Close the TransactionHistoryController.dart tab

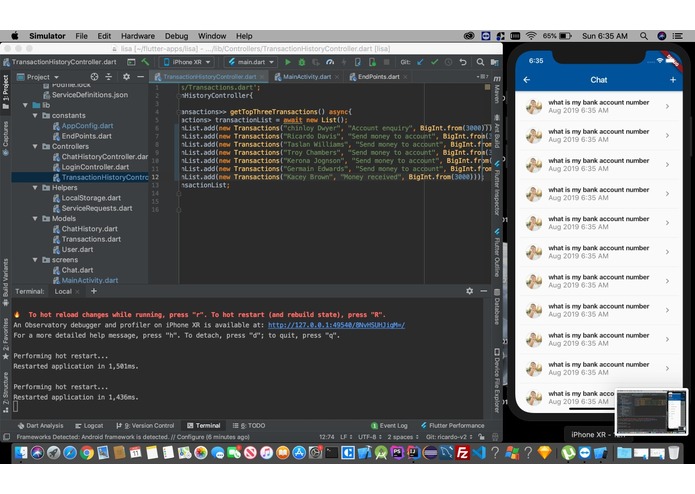[x=262, y=77]
